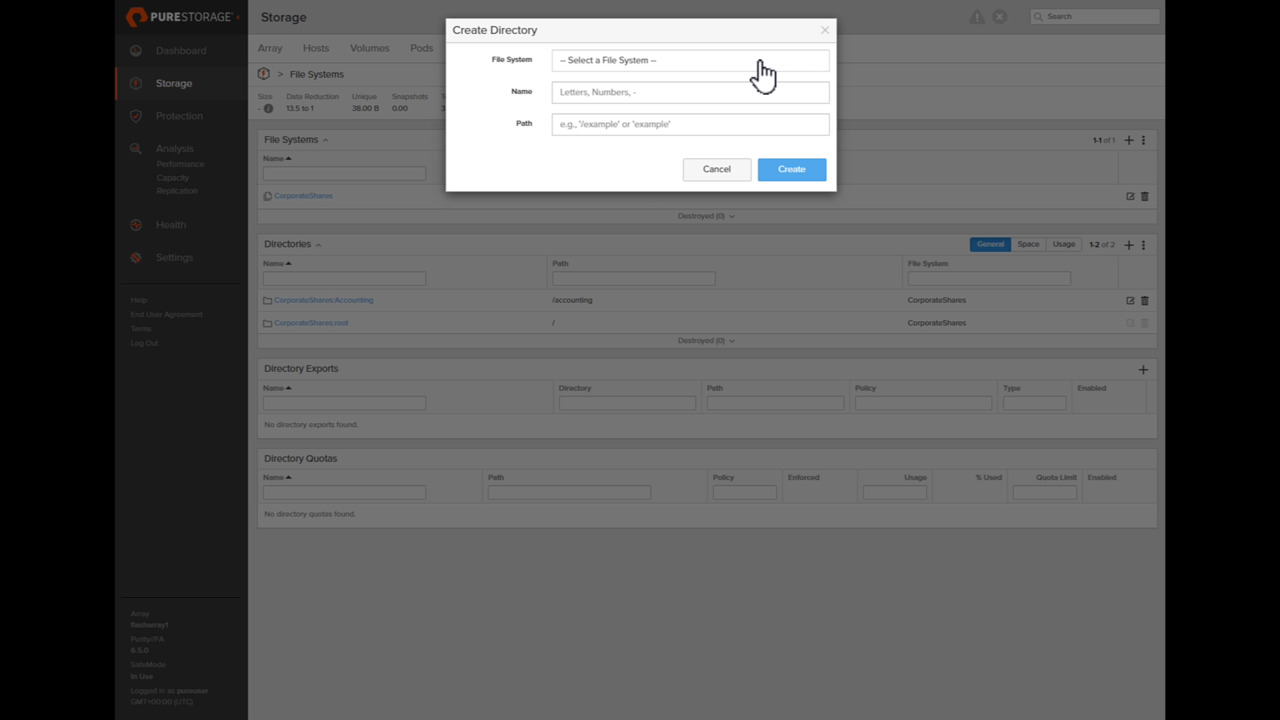Close the Create Directory dialog with X
Image resolution: width=1280 pixels, height=720 pixels.
click(825, 30)
